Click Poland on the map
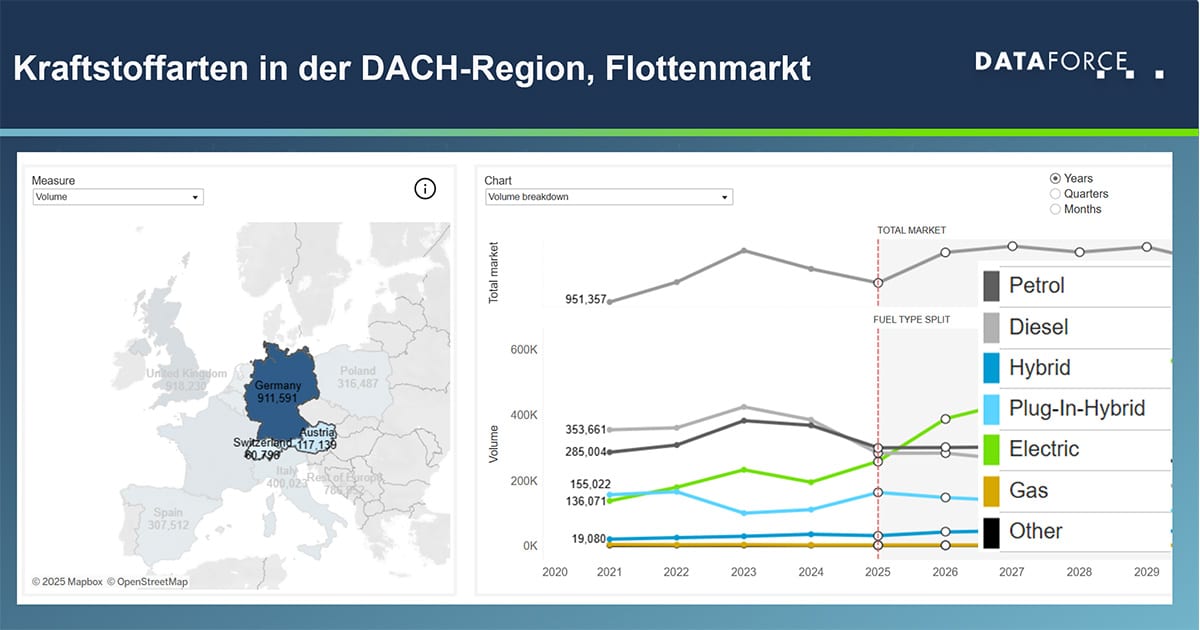Viewport: 1200px width, 630px height. 357,377
